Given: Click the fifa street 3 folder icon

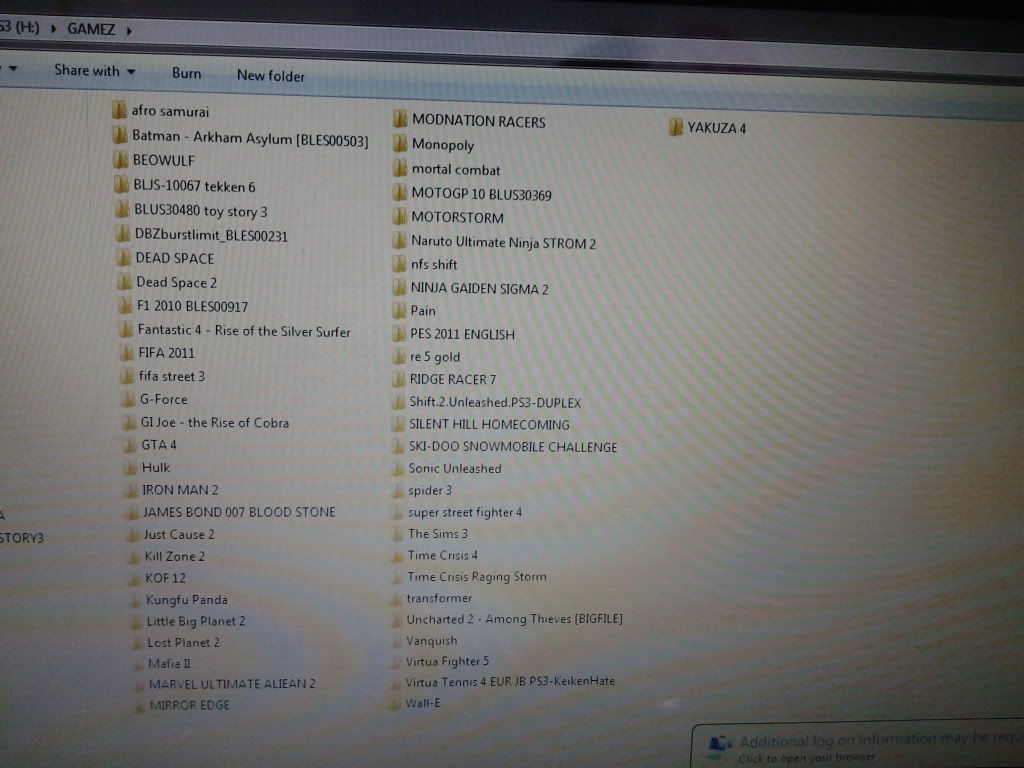Looking at the screenshot, I should click(x=127, y=376).
